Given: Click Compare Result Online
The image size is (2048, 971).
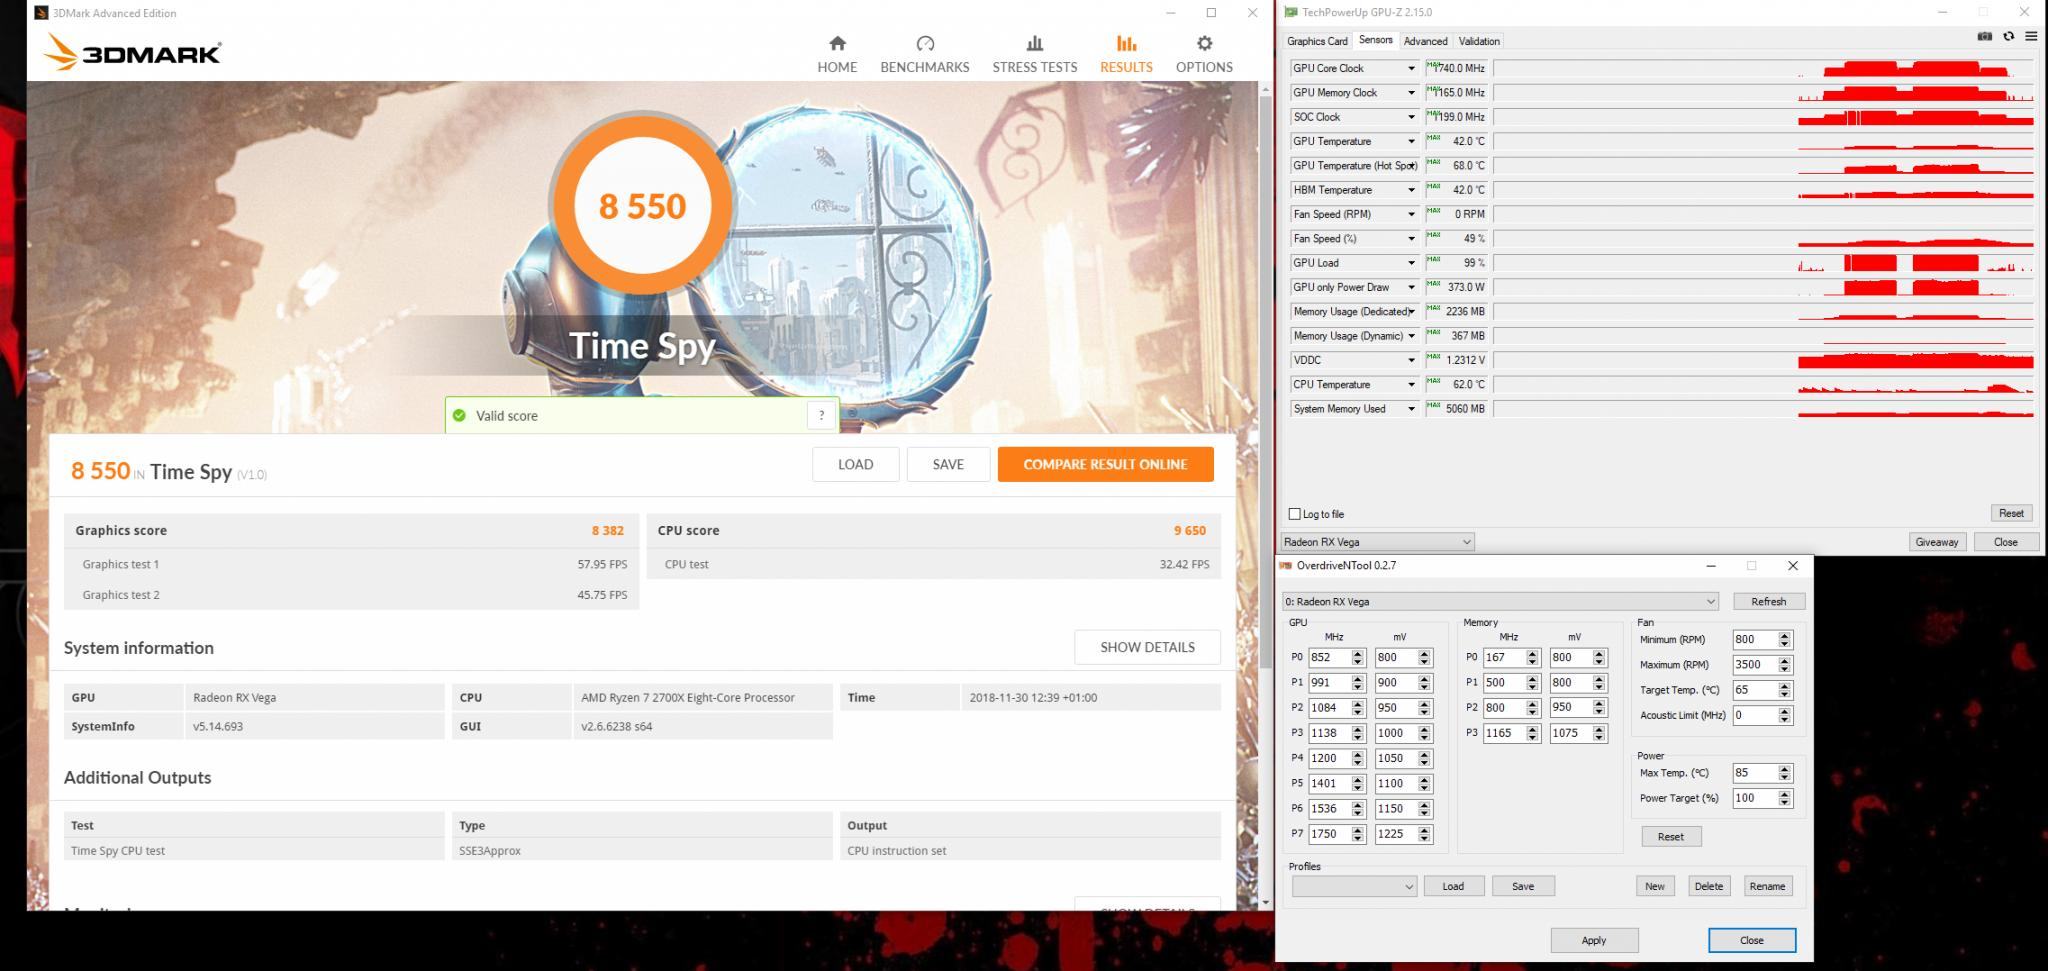Looking at the screenshot, I should click(x=1105, y=464).
